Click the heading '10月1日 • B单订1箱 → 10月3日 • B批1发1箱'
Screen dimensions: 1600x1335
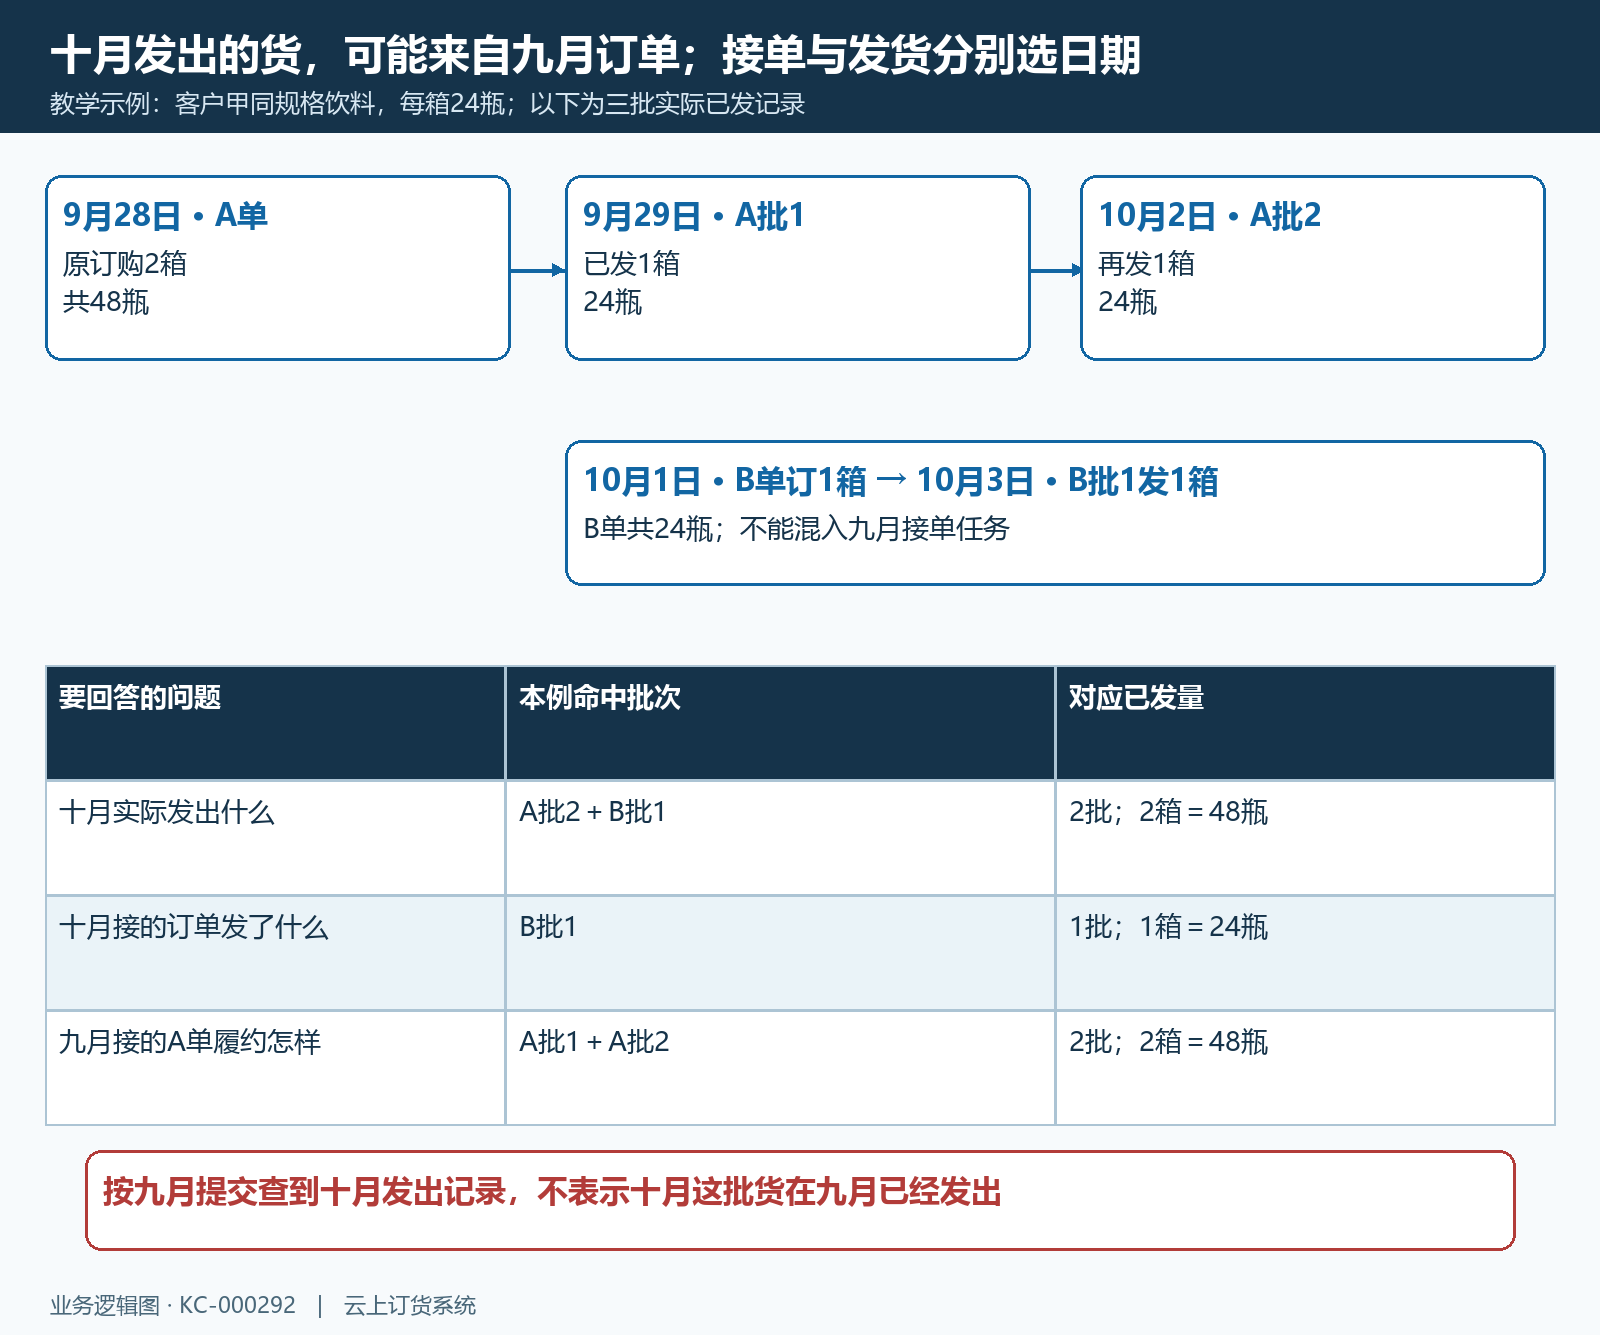coord(901,481)
